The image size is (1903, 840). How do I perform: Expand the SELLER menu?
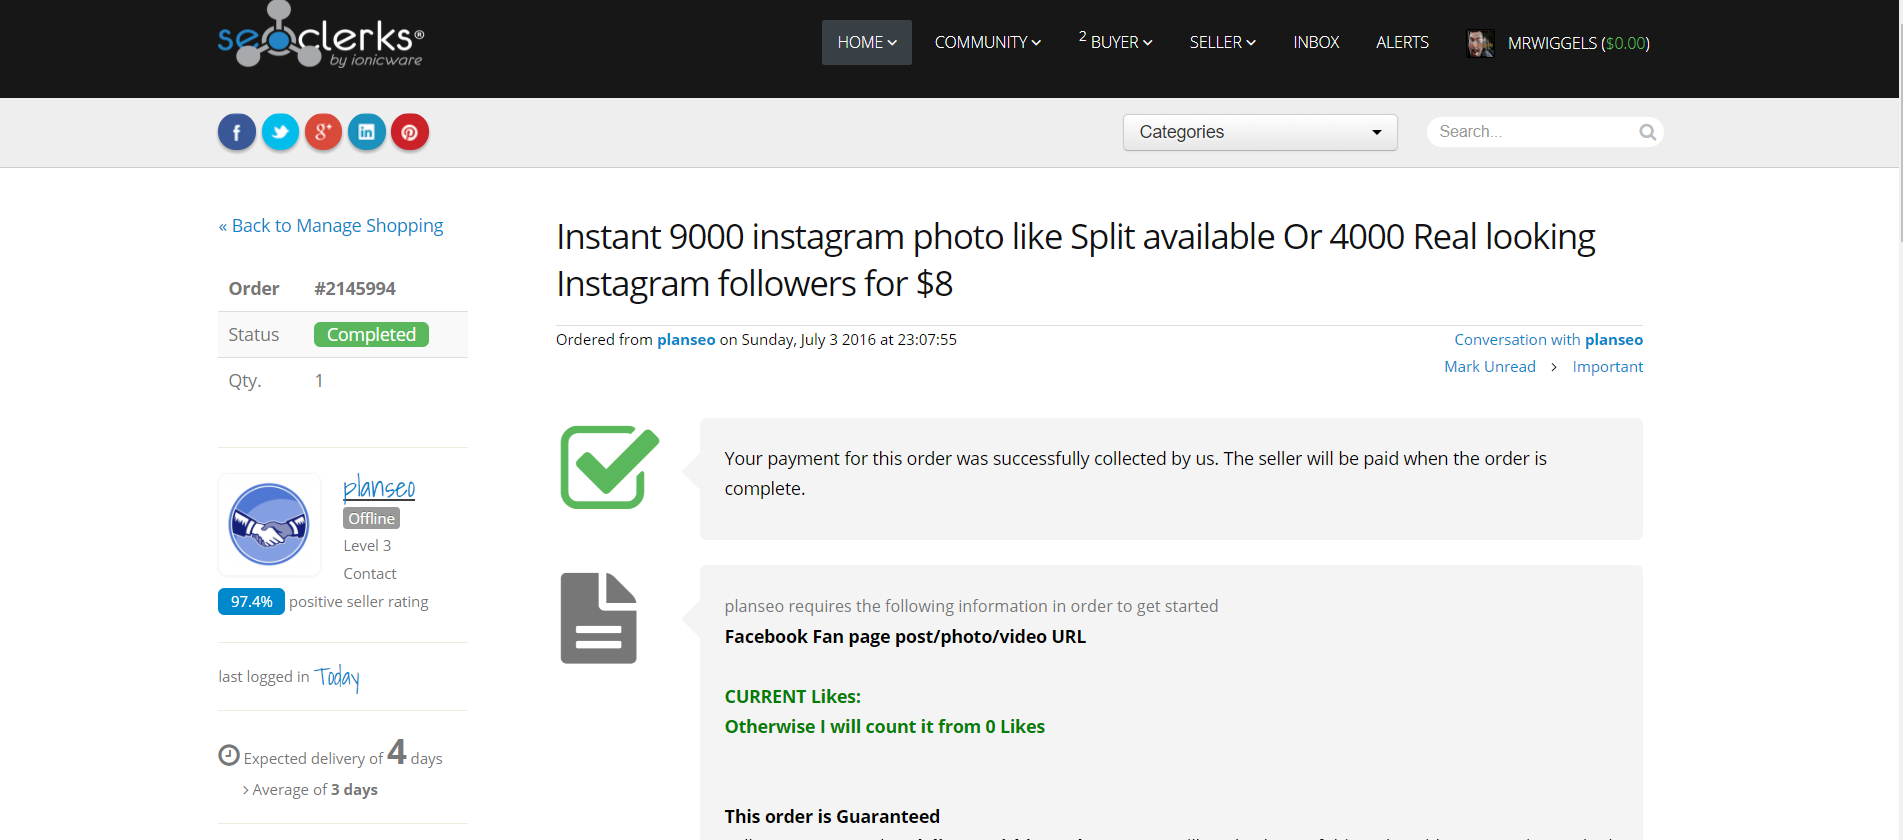pyautogui.click(x=1222, y=43)
